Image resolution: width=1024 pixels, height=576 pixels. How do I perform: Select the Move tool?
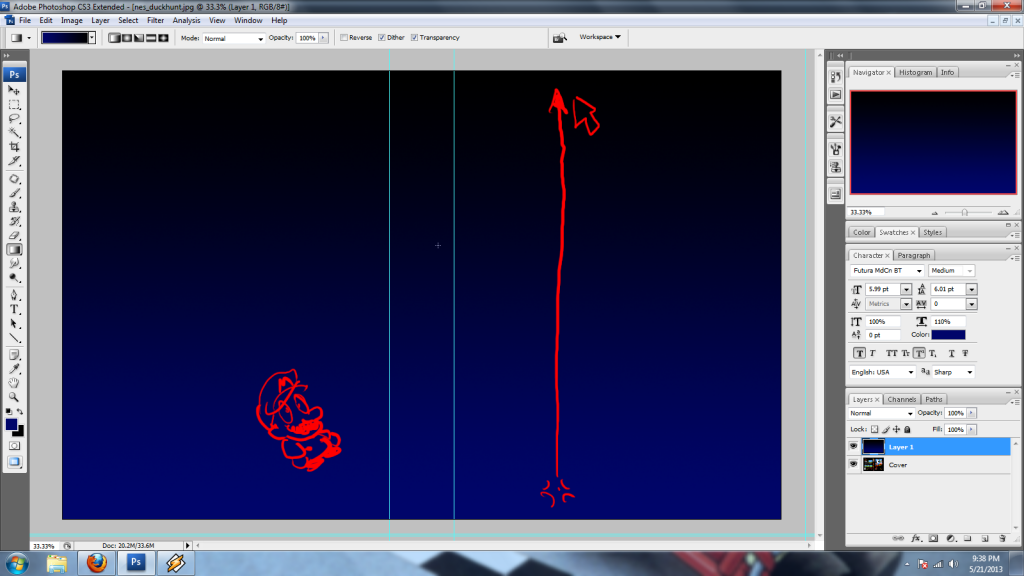(14, 90)
